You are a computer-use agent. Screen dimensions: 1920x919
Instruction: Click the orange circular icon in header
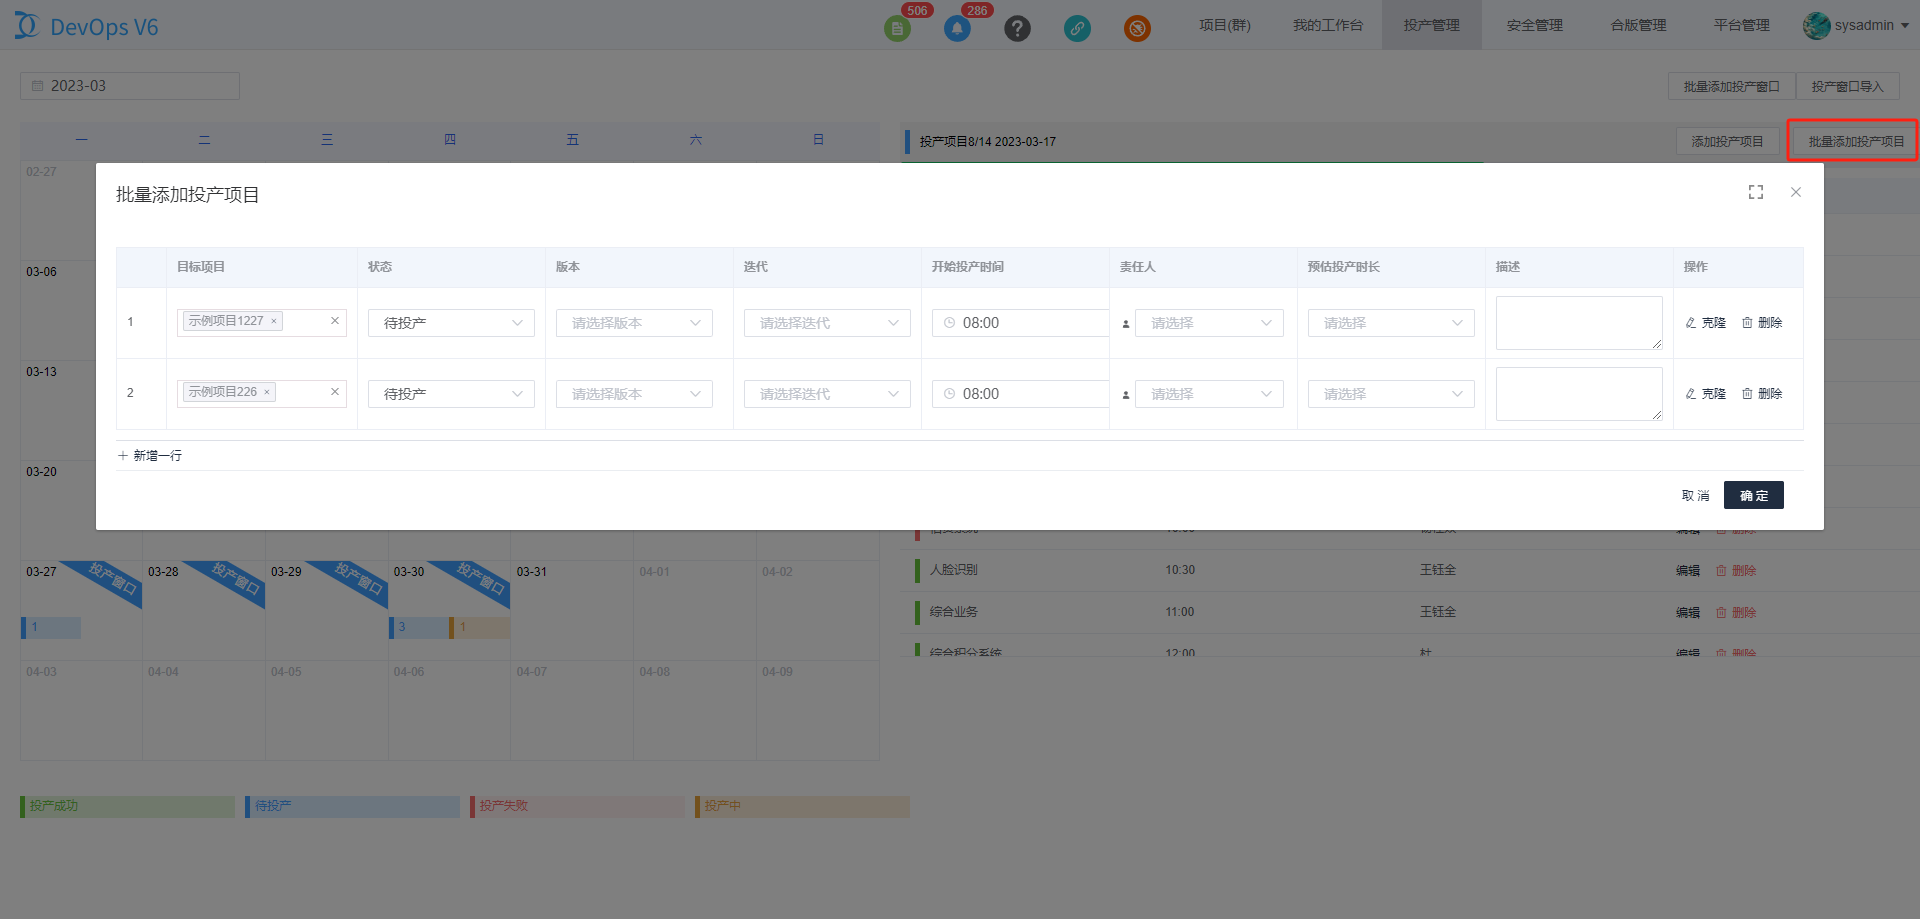tap(1137, 28)
